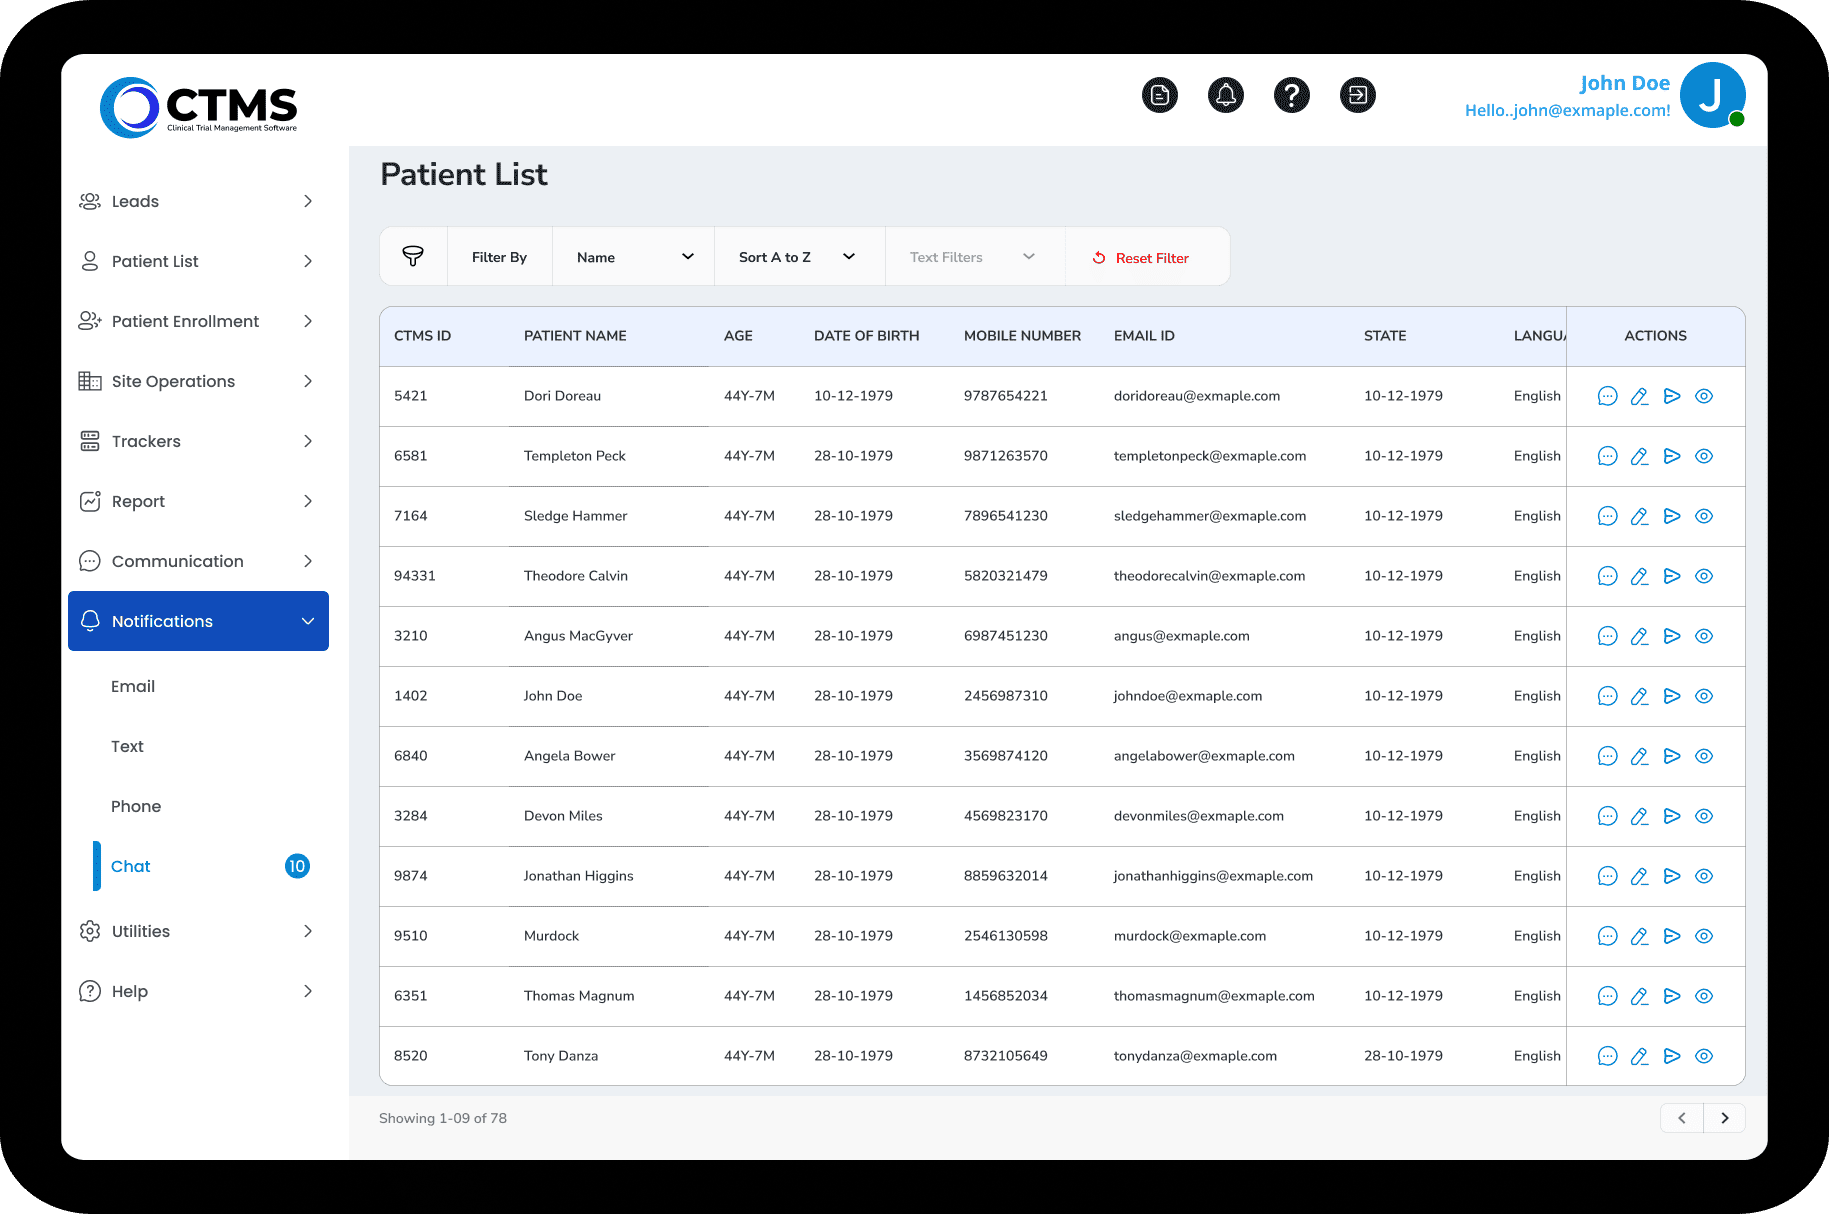Viewport: 1829px width, 1214px height.
Task: Go to next page with right arrow
Action: click(1723, 1117)
